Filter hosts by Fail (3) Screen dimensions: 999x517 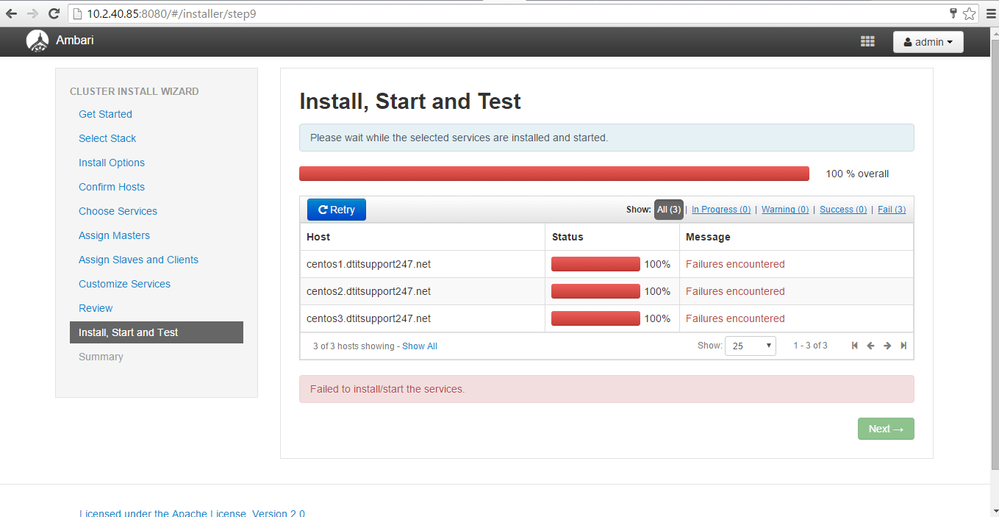click(x=892, y=209)
